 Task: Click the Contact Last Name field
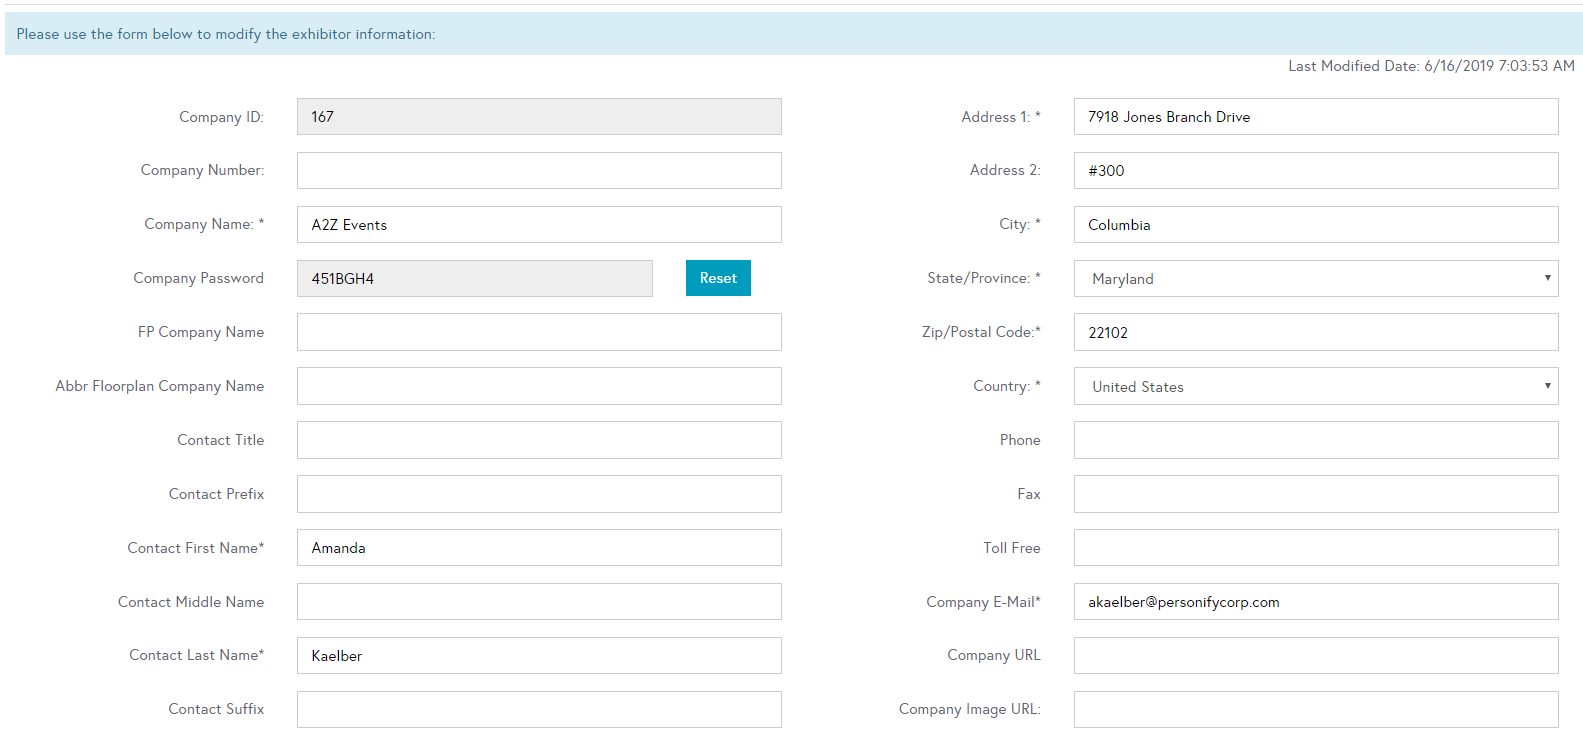538,655
